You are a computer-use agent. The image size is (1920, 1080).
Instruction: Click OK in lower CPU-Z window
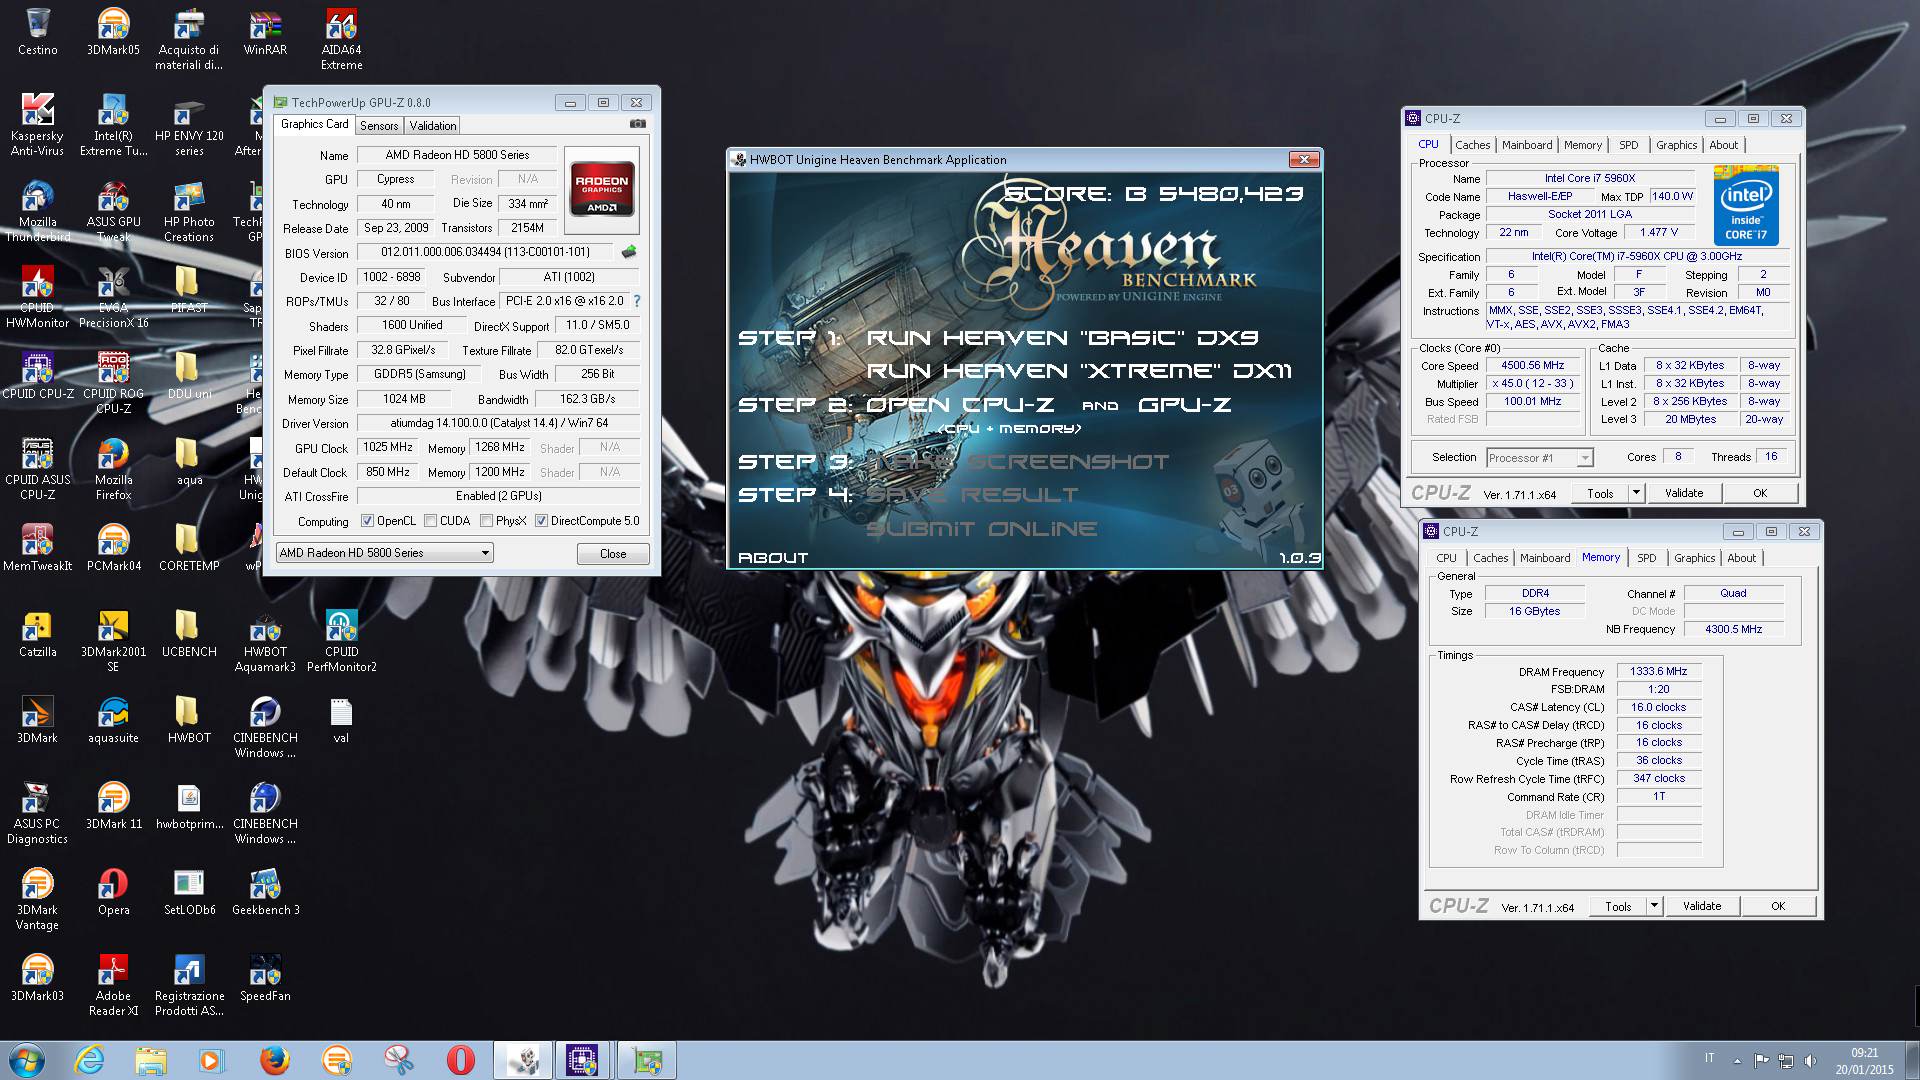click(x=1778, y=906)
